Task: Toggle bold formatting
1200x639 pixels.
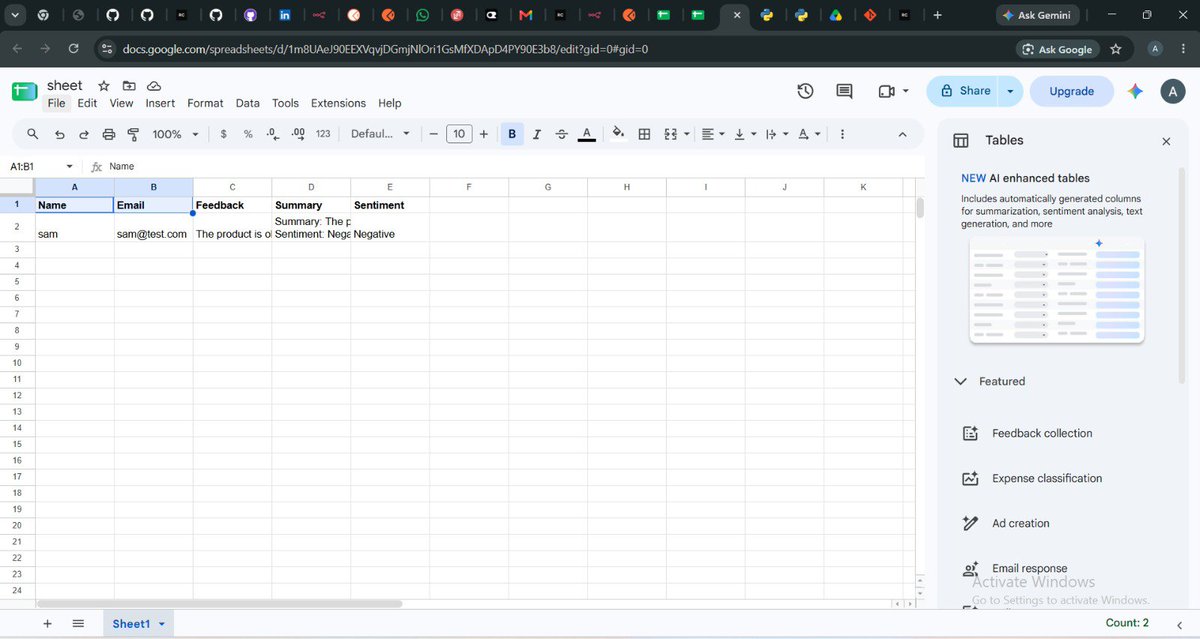Action: pyautogui.click(x=512, y=134)
